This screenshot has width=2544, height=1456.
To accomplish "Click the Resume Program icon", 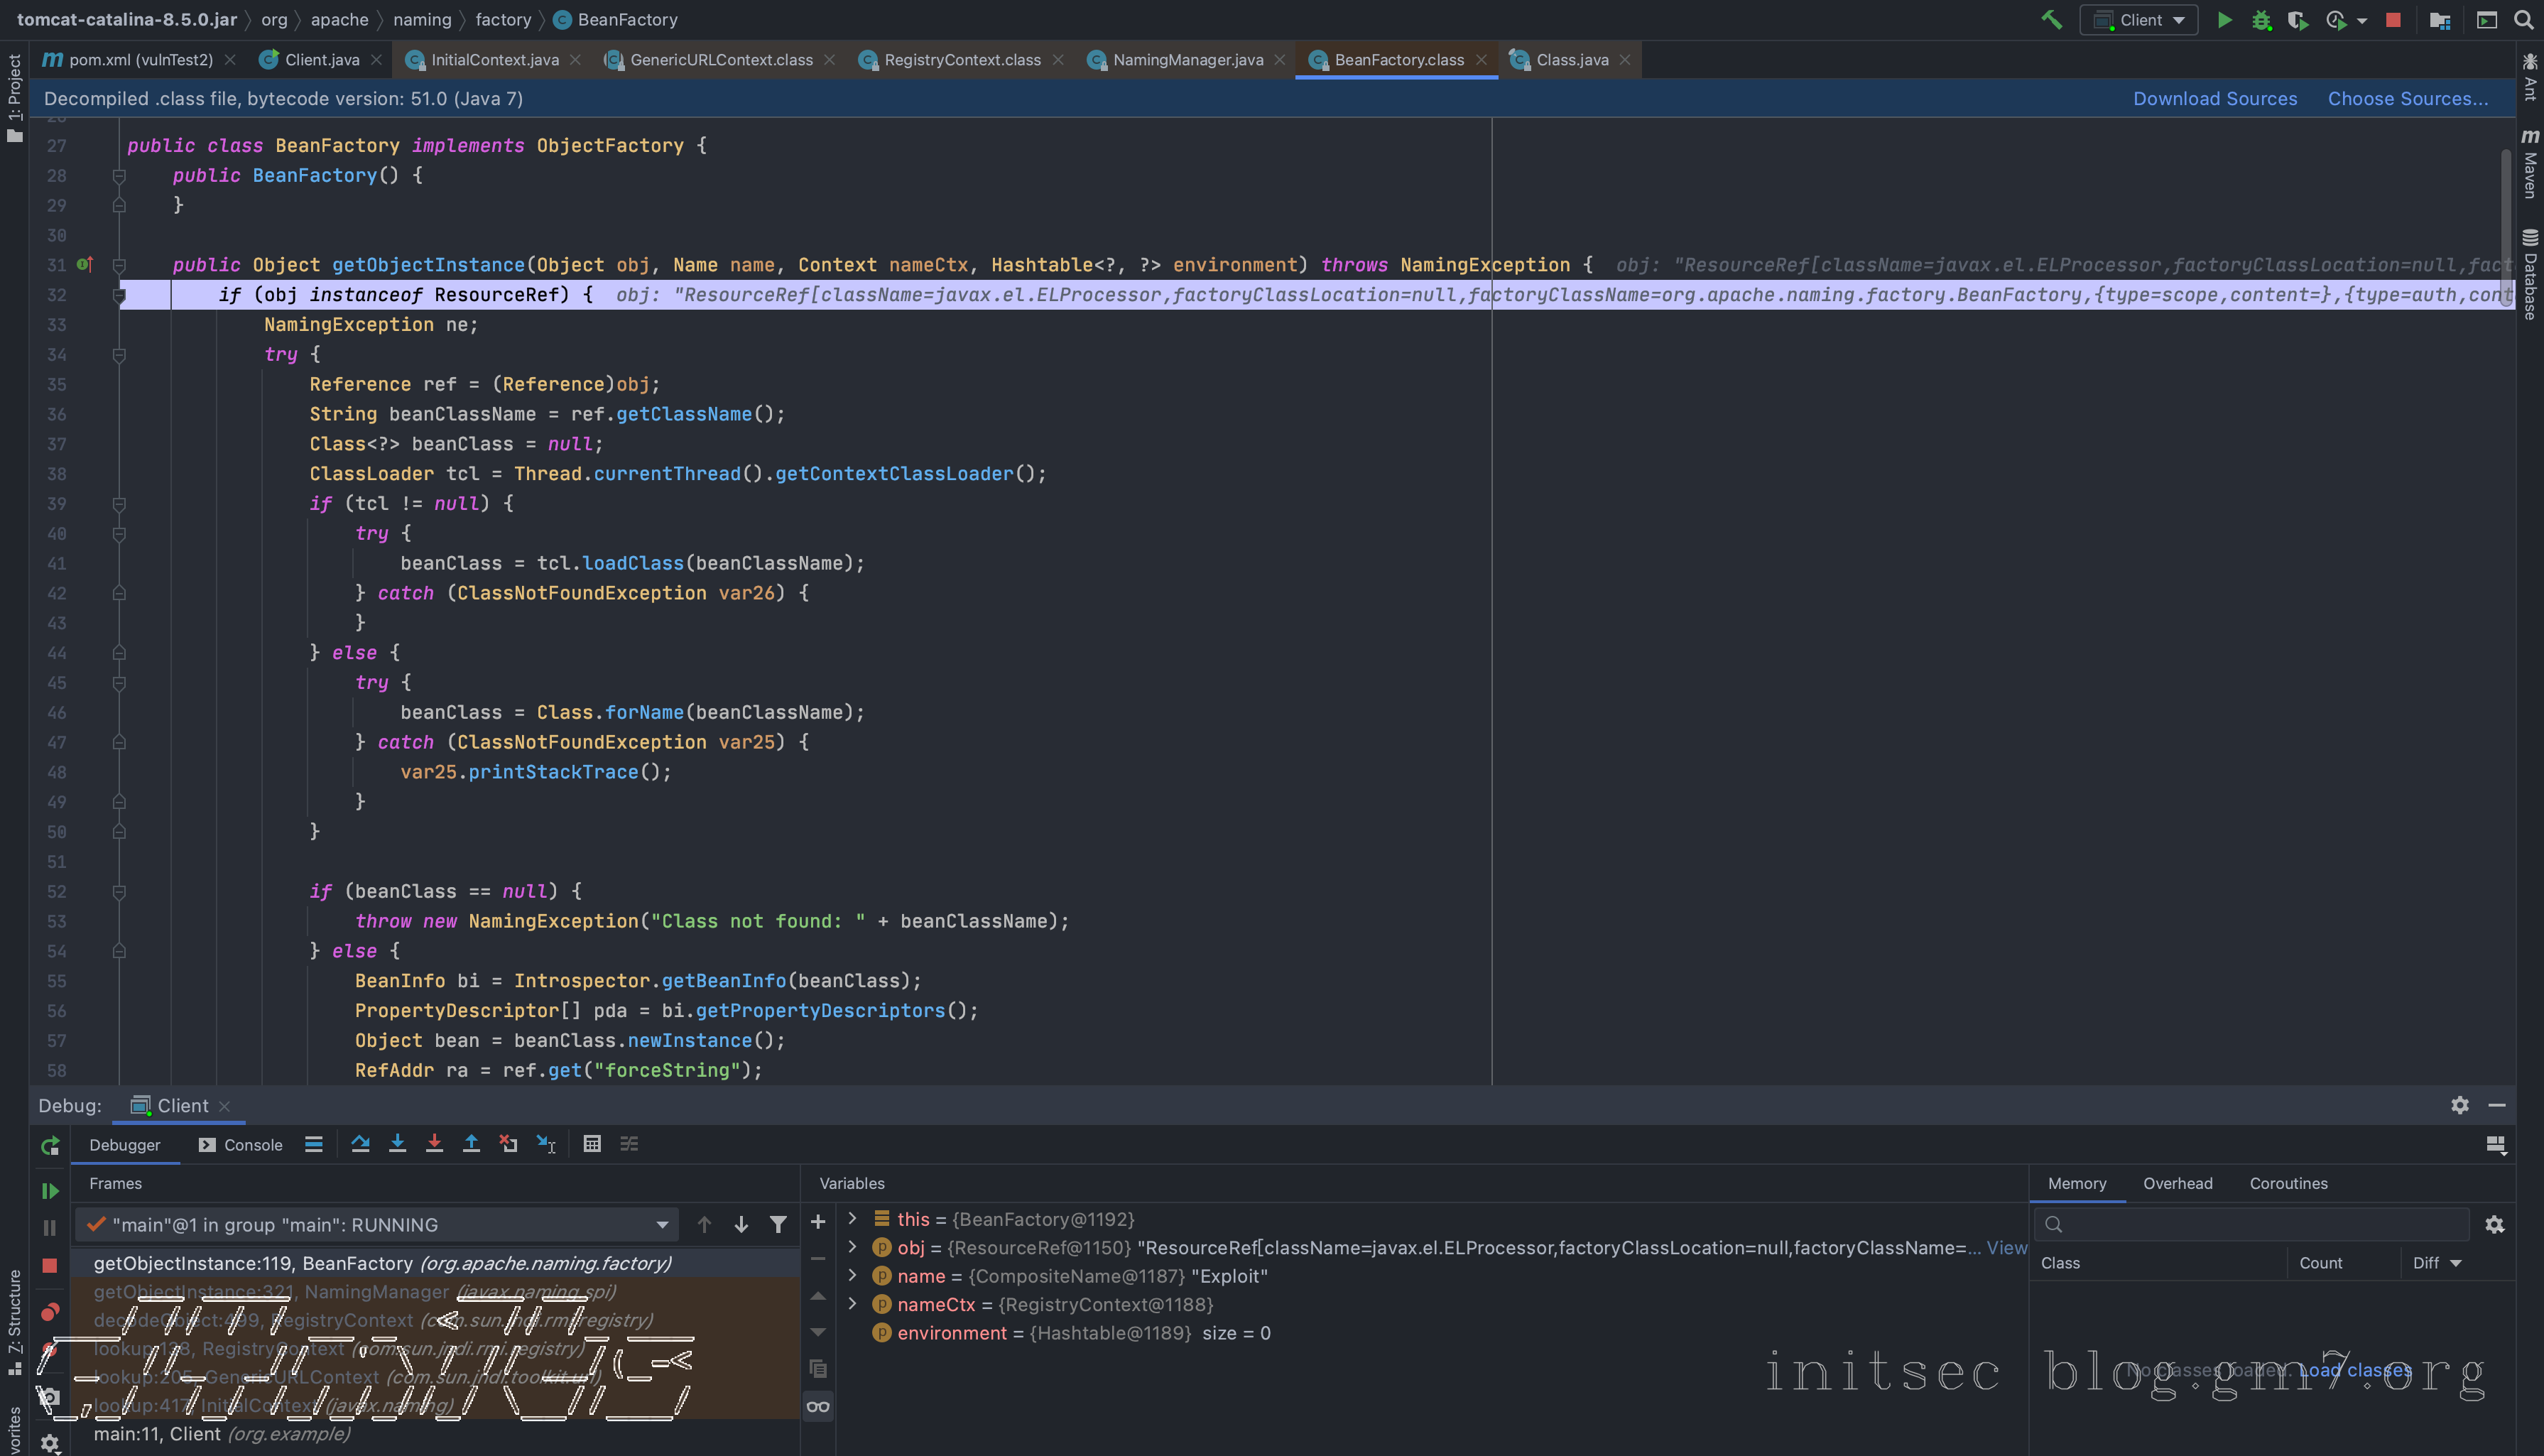I will pos(50,1191).
